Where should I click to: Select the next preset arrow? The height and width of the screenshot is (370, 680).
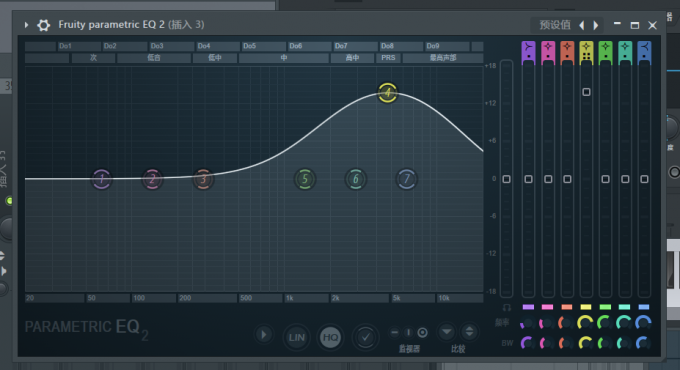tap(596, 26)
